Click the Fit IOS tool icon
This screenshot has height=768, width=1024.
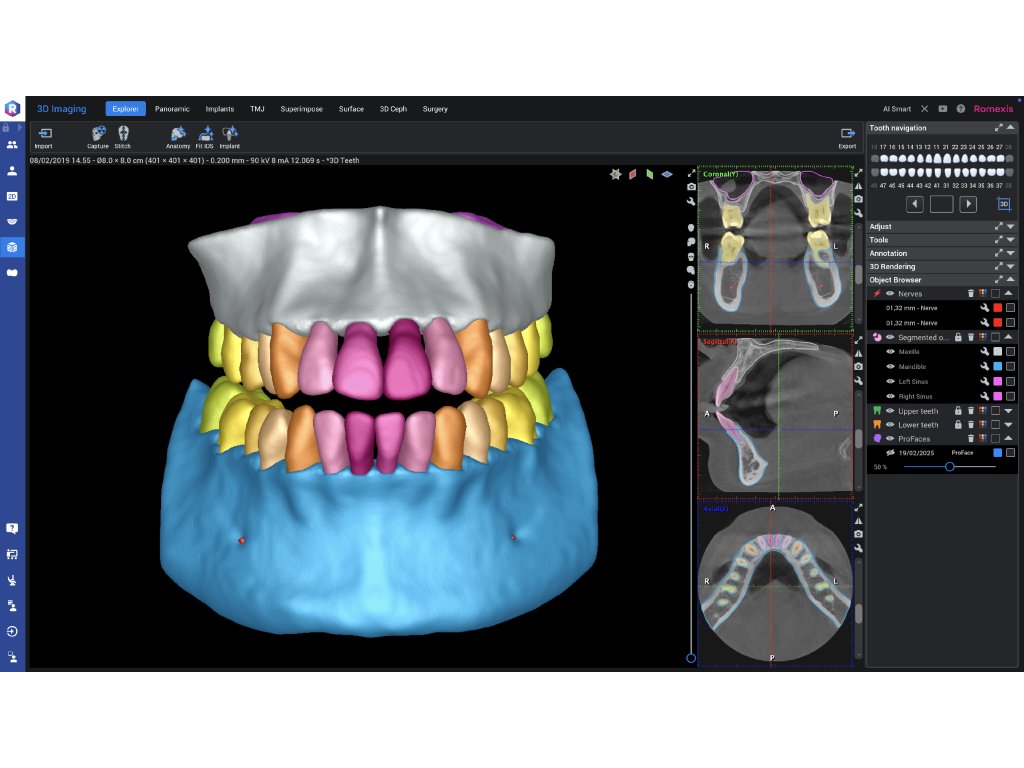(205, 133)
